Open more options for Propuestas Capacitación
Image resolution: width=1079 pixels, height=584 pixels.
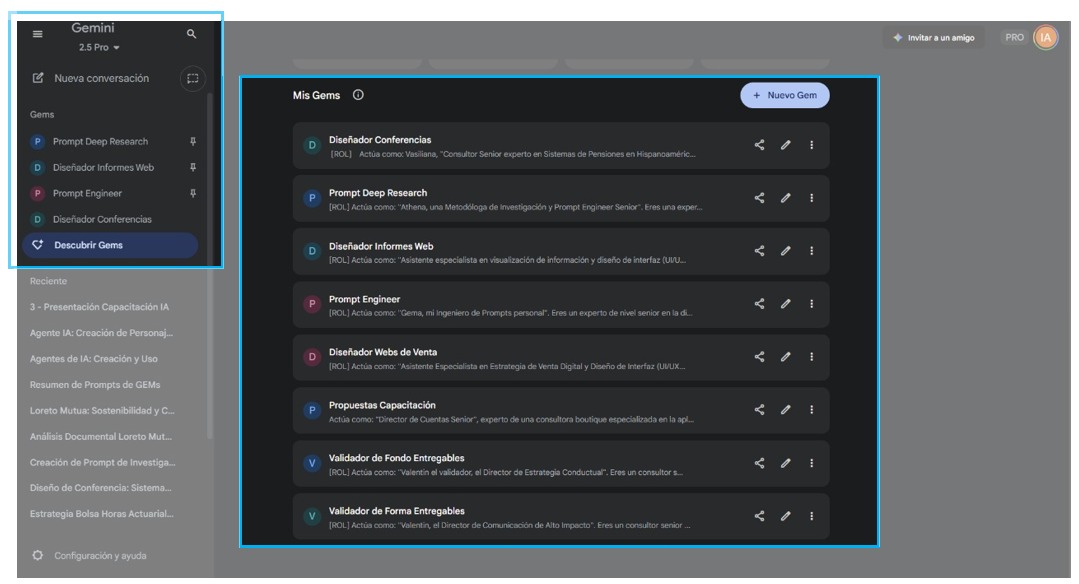pyautogui.click(x=811, y=410)
